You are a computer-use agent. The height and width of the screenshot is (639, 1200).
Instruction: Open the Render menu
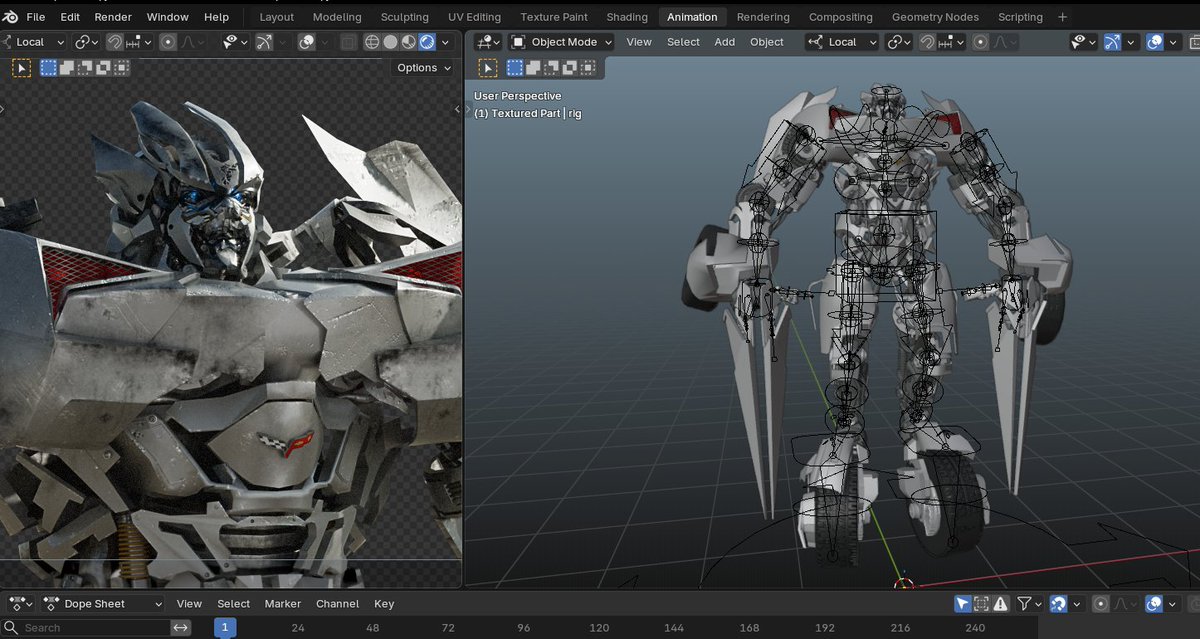point(112,16)
